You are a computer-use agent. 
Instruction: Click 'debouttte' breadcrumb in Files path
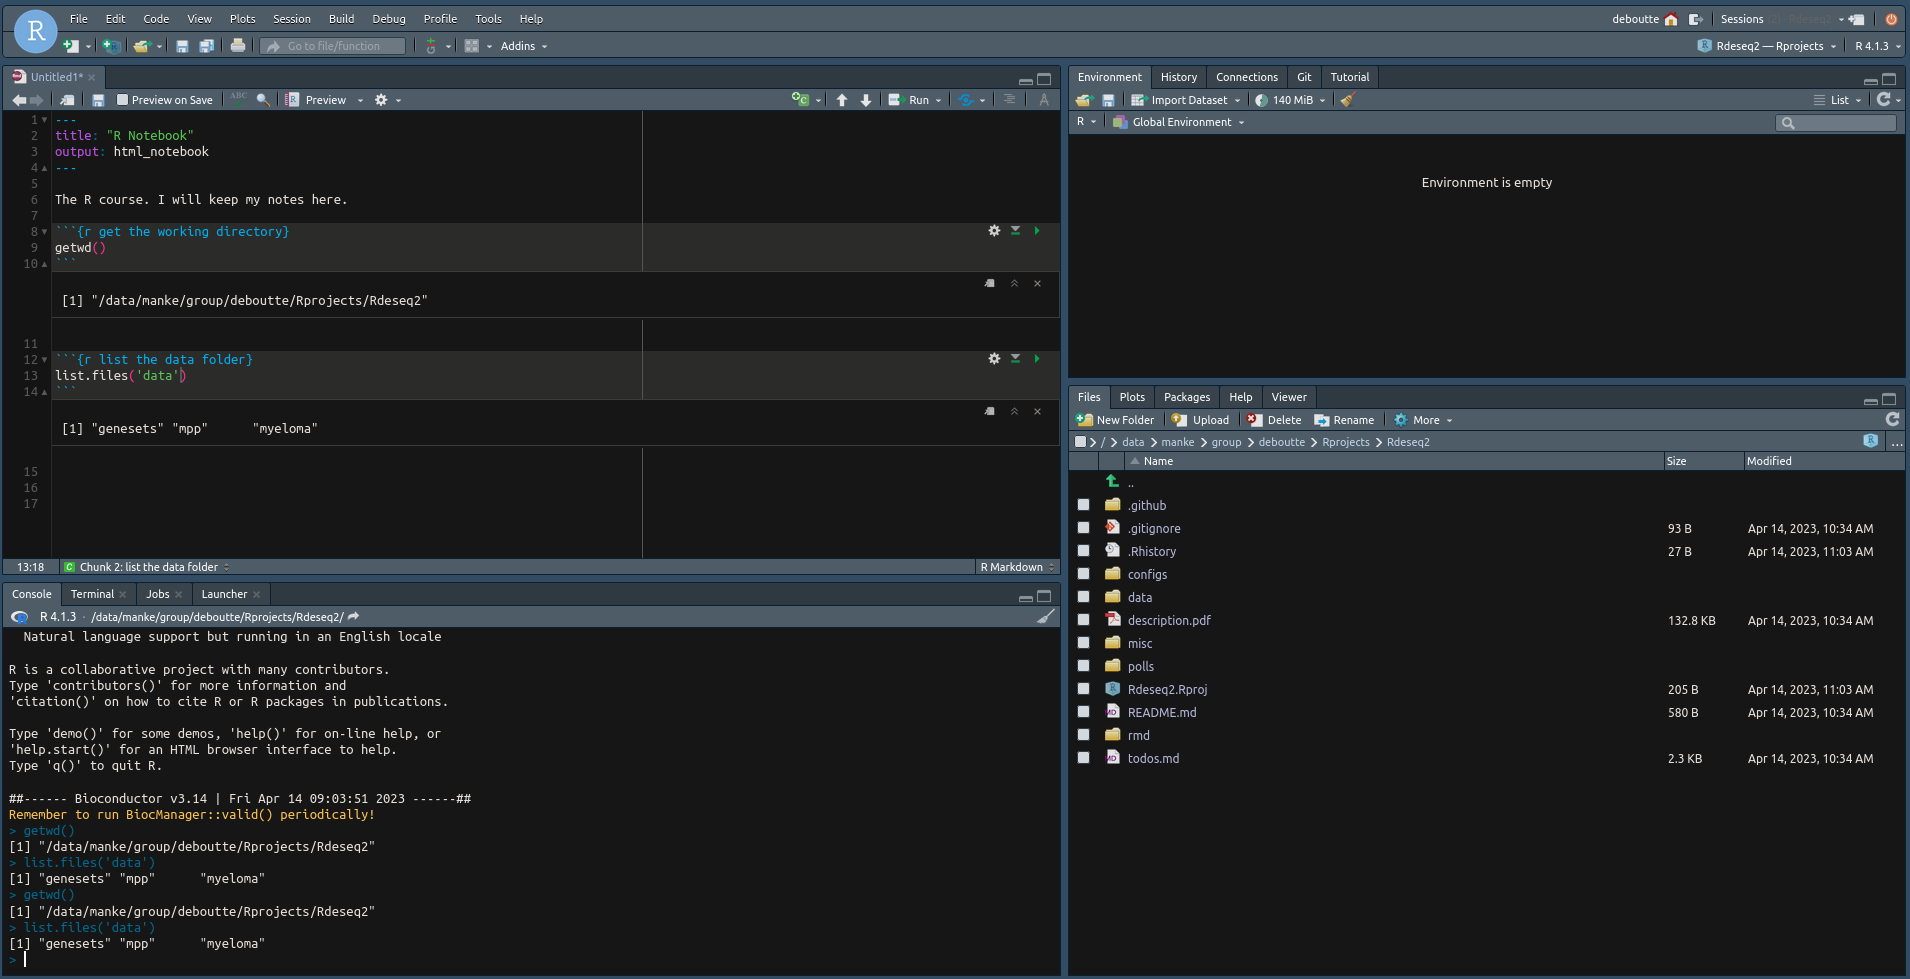pyautogui.click(x=1281, y=442)
